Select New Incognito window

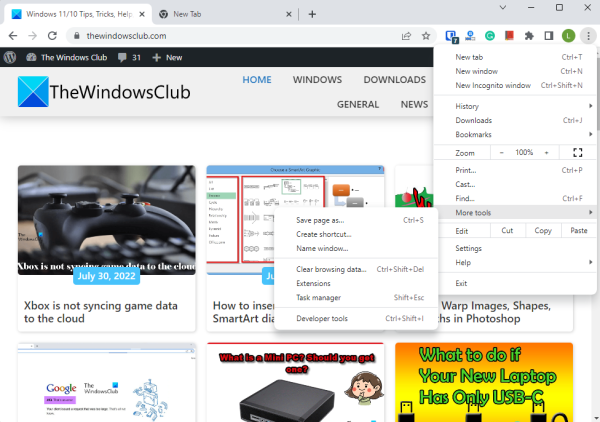point(515,85)
